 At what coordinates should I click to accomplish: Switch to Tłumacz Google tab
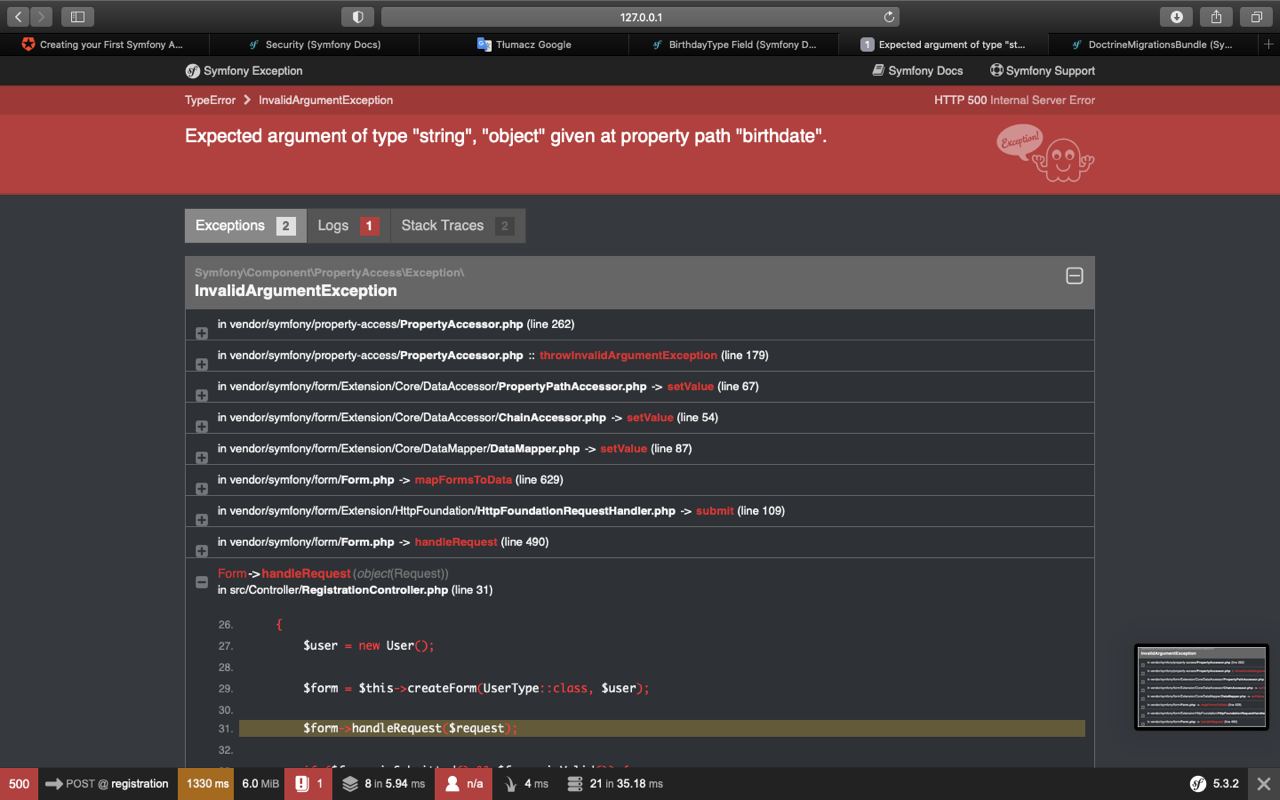pyautogui.click(x=524, y=44)
